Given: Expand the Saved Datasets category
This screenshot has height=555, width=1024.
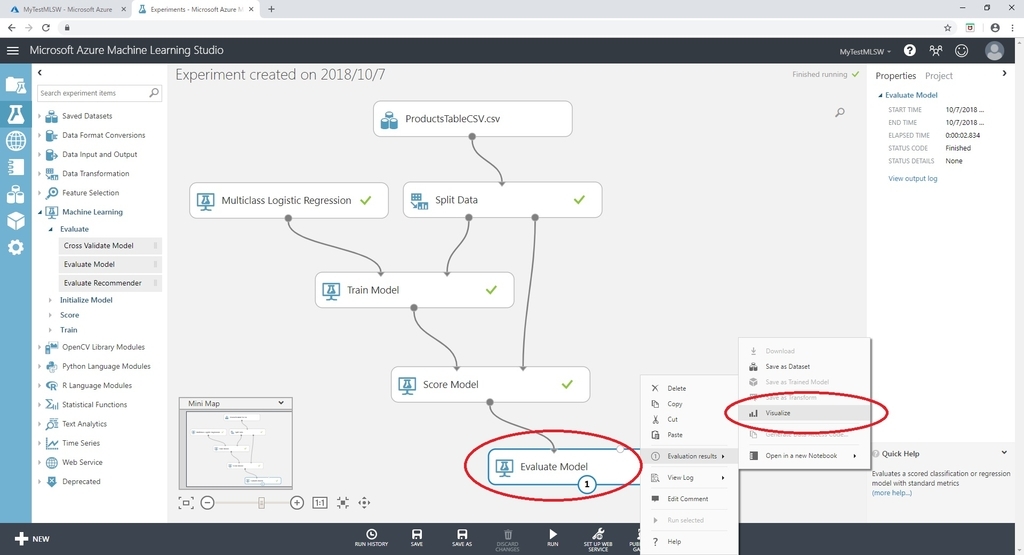Looking at the screenshot, I should (x=39, y=116).
